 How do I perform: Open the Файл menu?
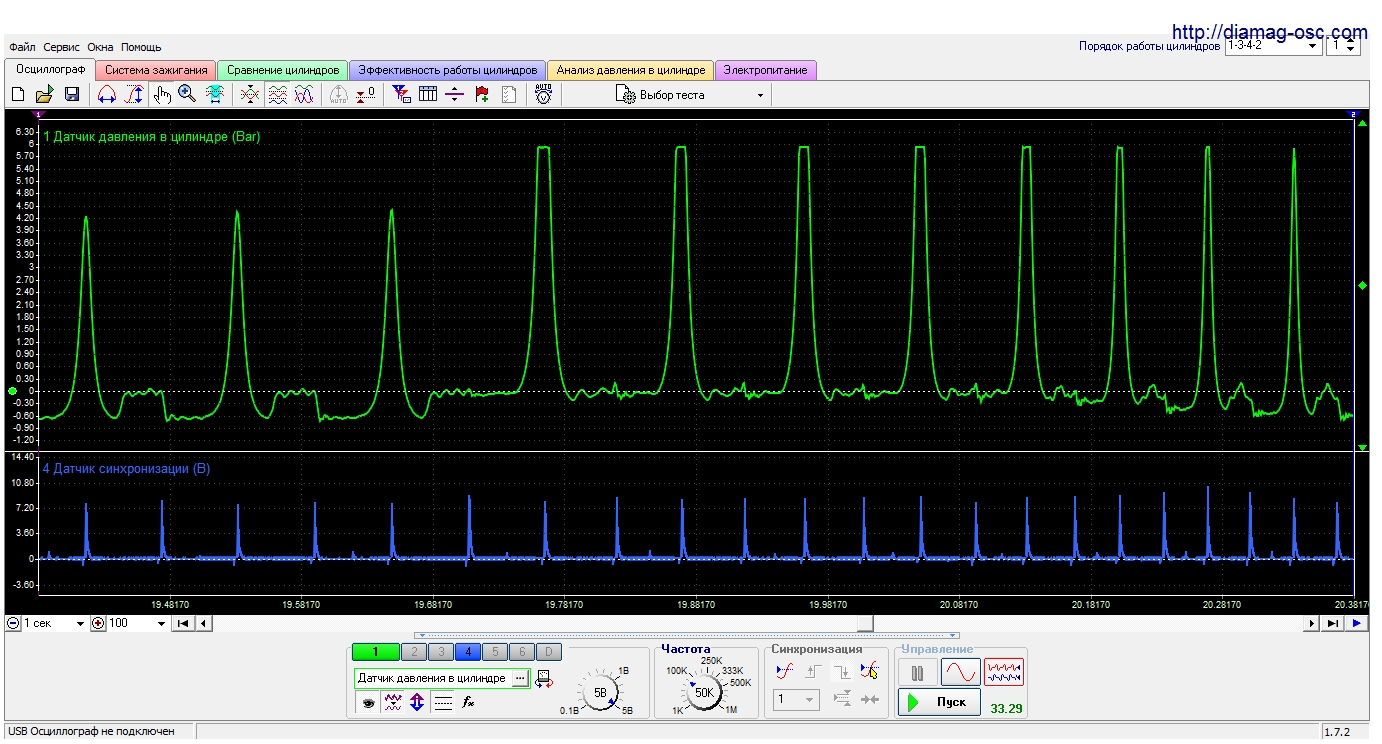click(22, 47)
